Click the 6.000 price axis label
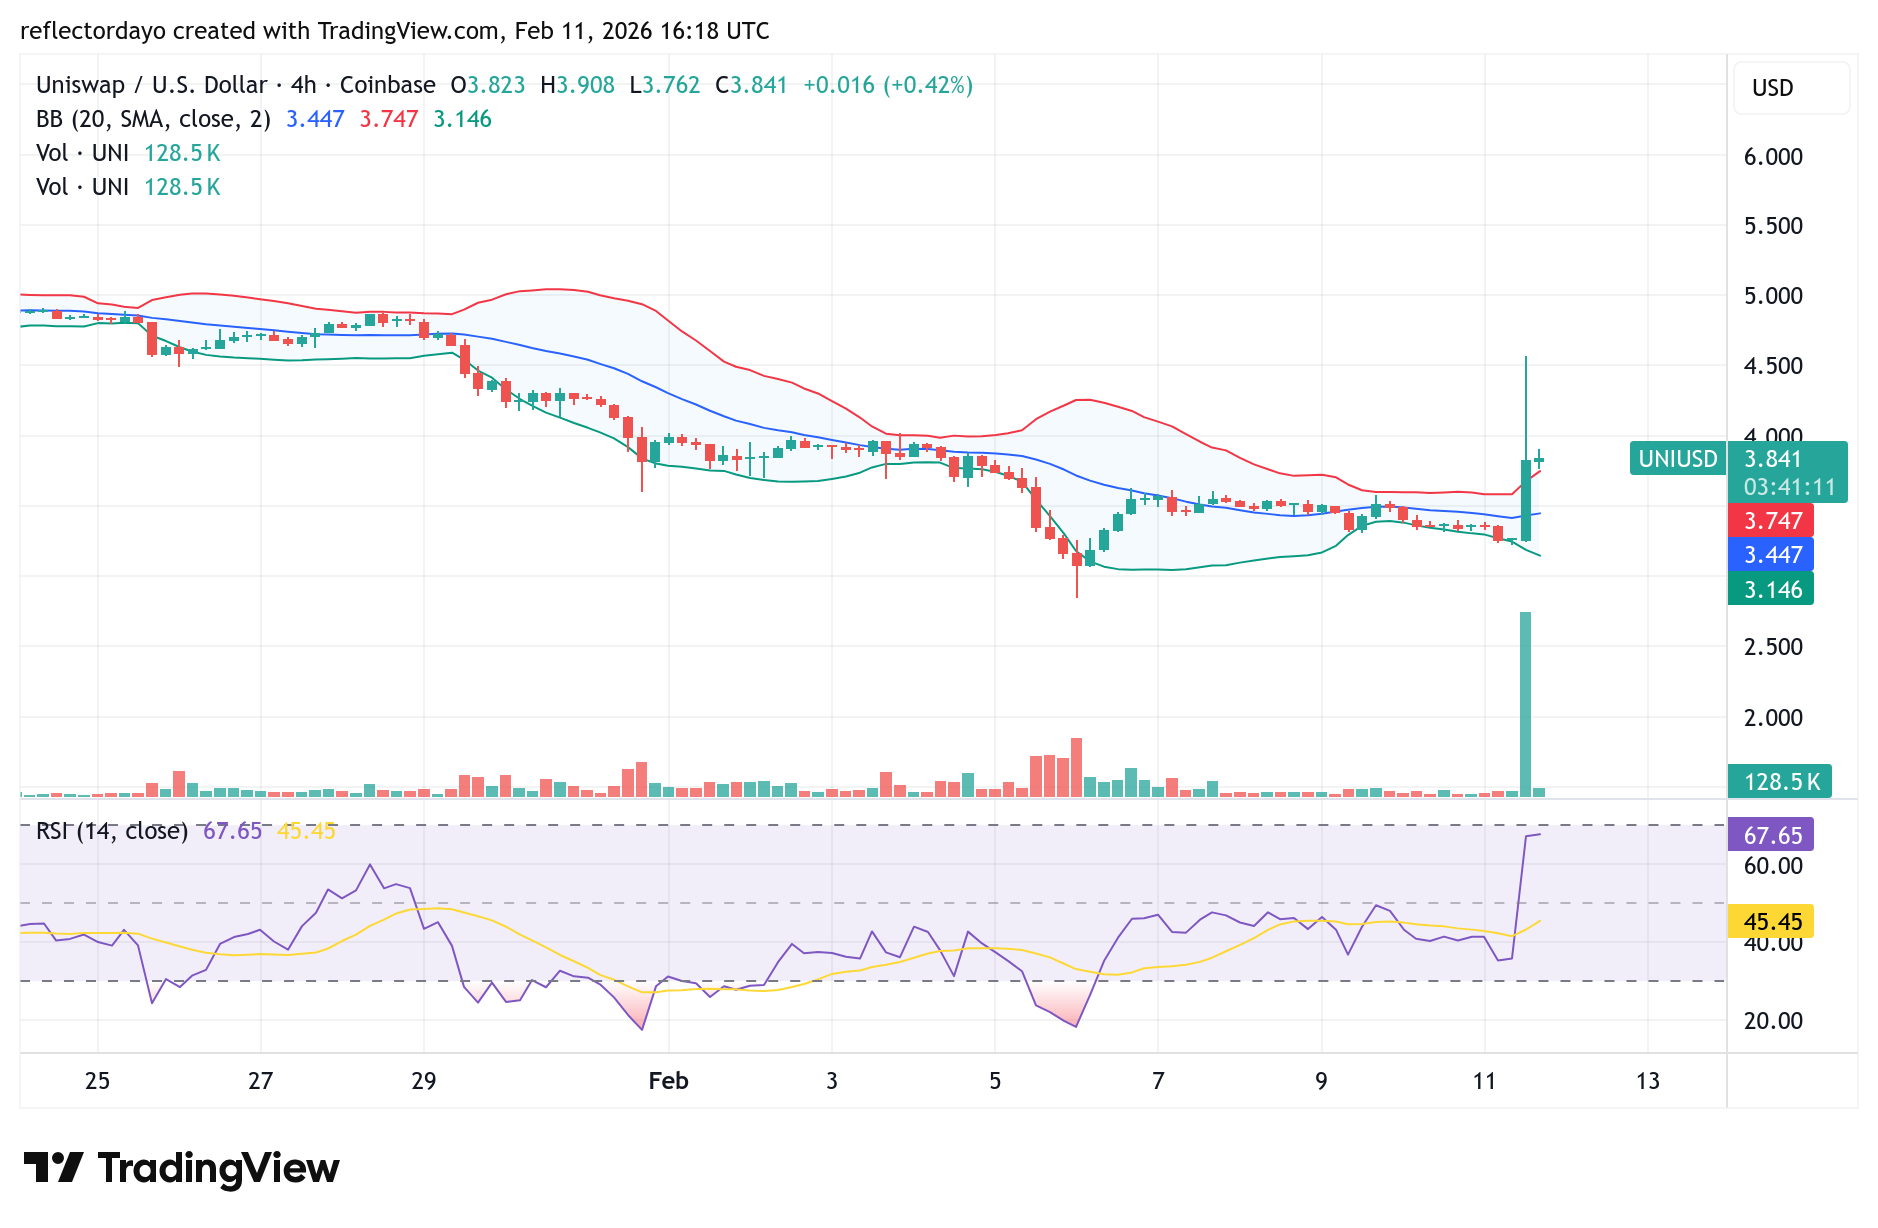This screenshot has height=1228, width=1878. [1773, 157]
